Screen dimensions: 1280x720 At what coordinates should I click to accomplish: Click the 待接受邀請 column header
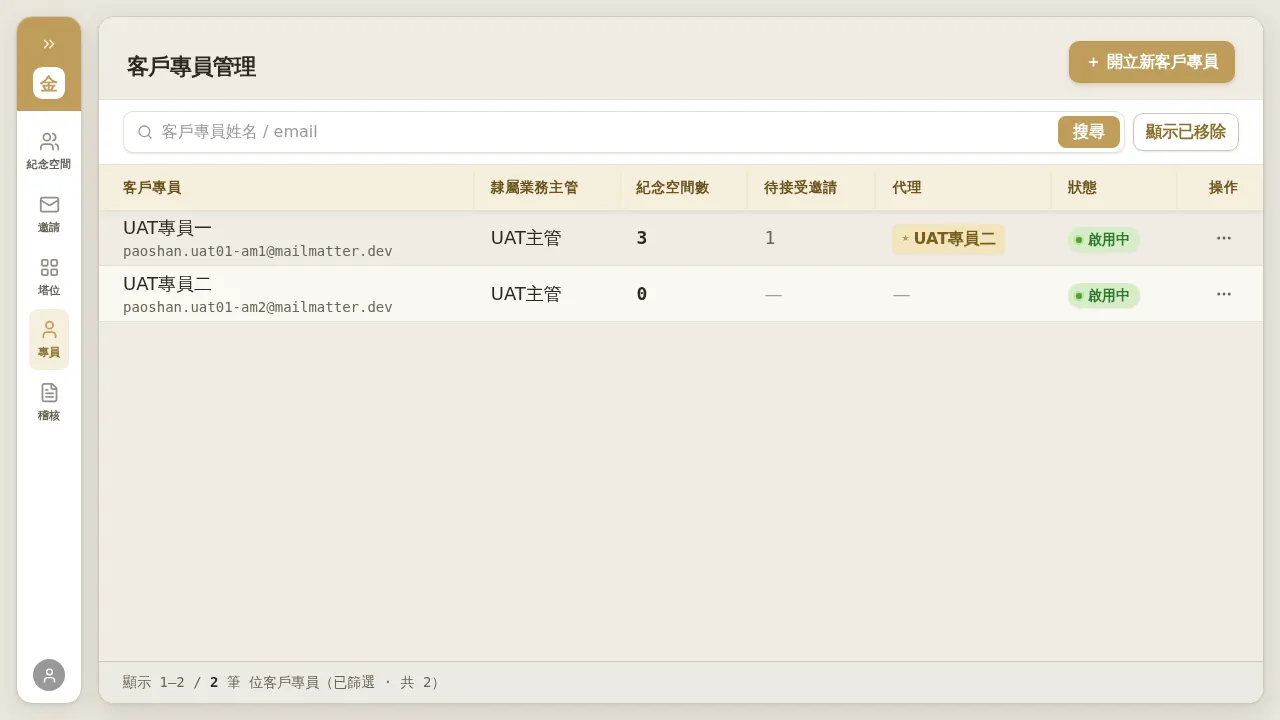(x=800, y=187)
